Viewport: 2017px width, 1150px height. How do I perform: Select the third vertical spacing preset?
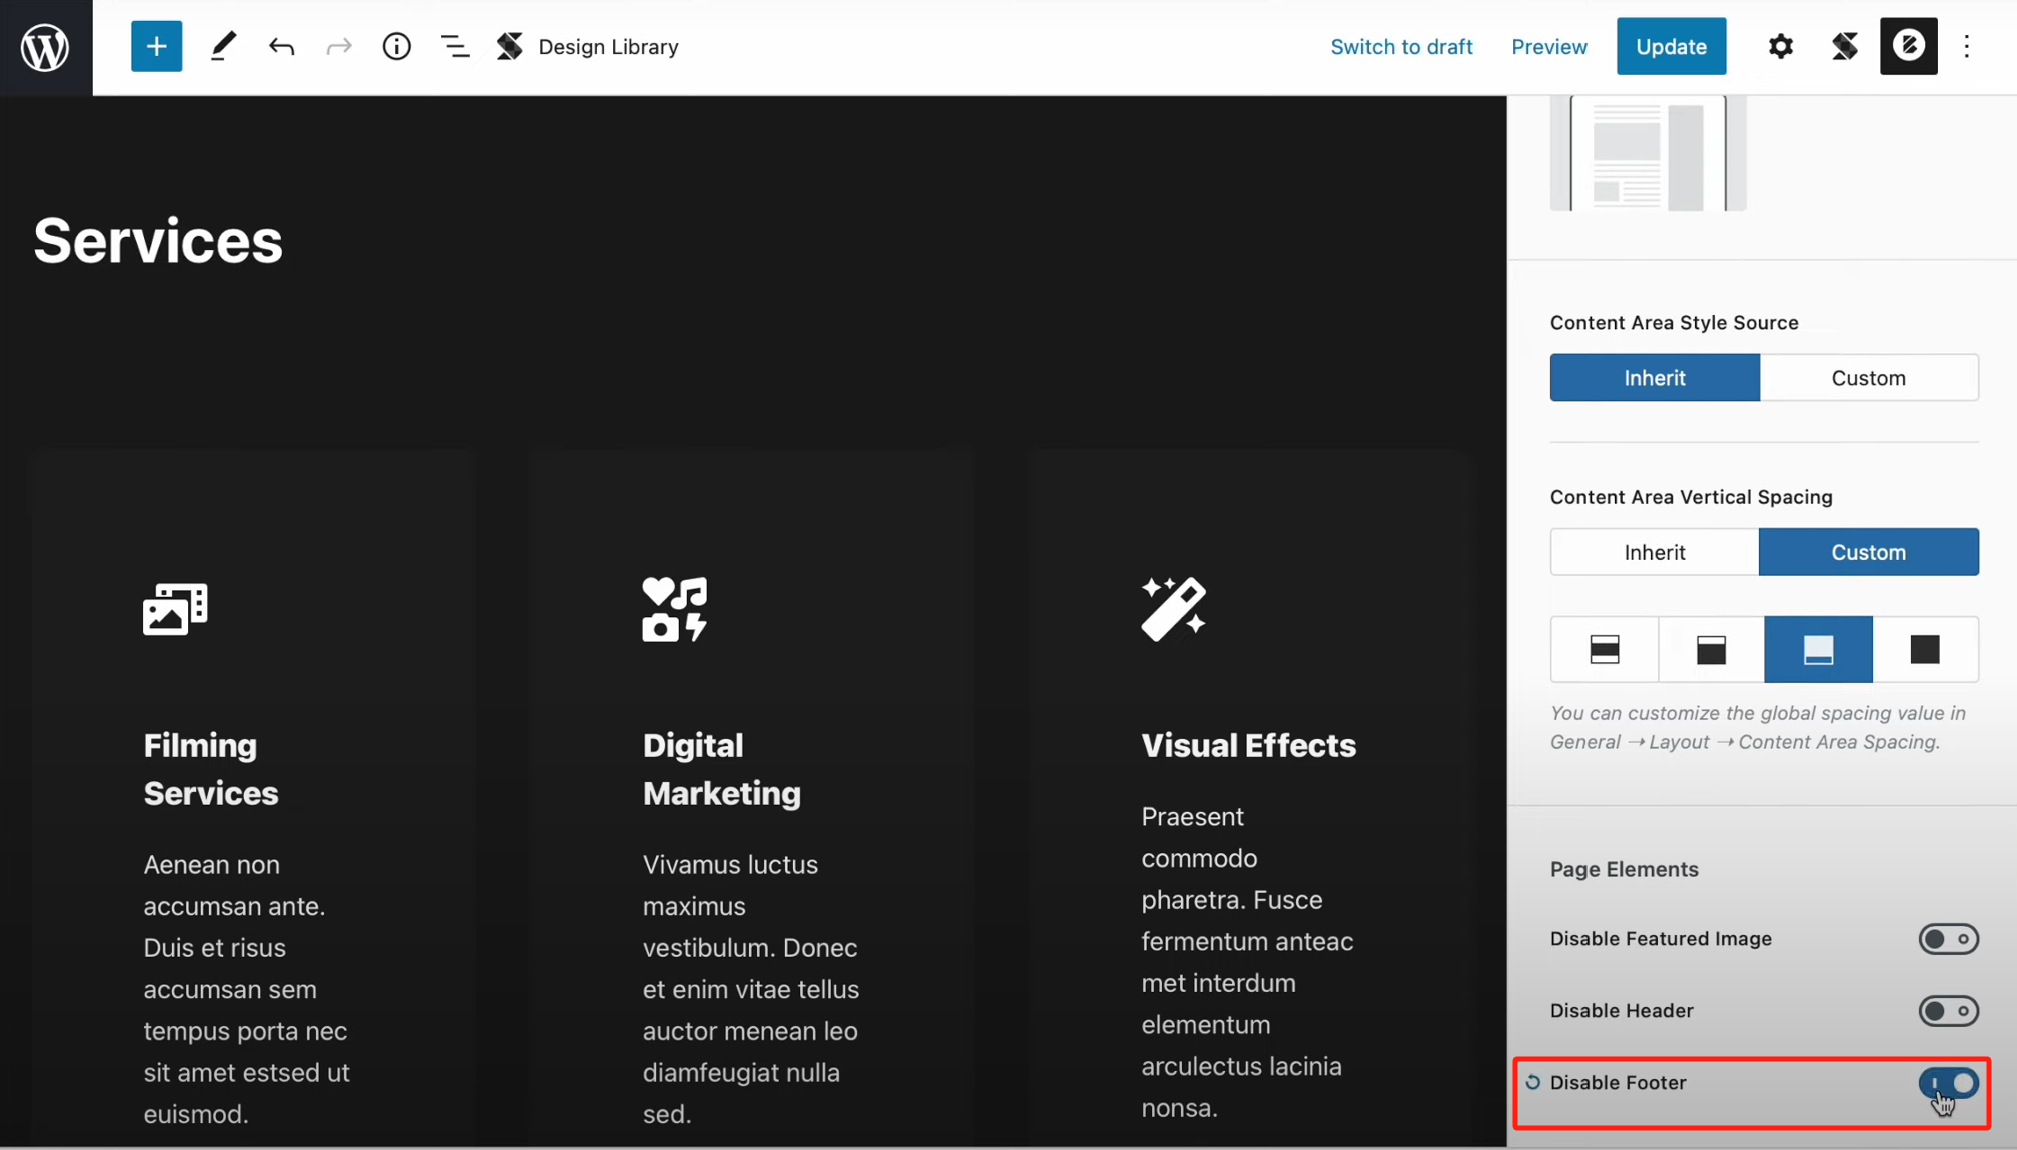[x=1817, y=649]
